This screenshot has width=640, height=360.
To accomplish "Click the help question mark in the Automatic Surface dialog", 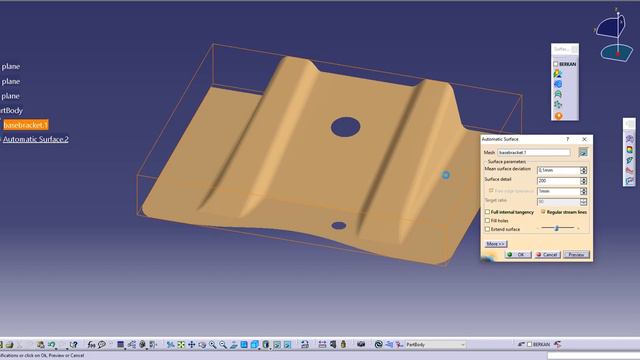I will point(567,139).
